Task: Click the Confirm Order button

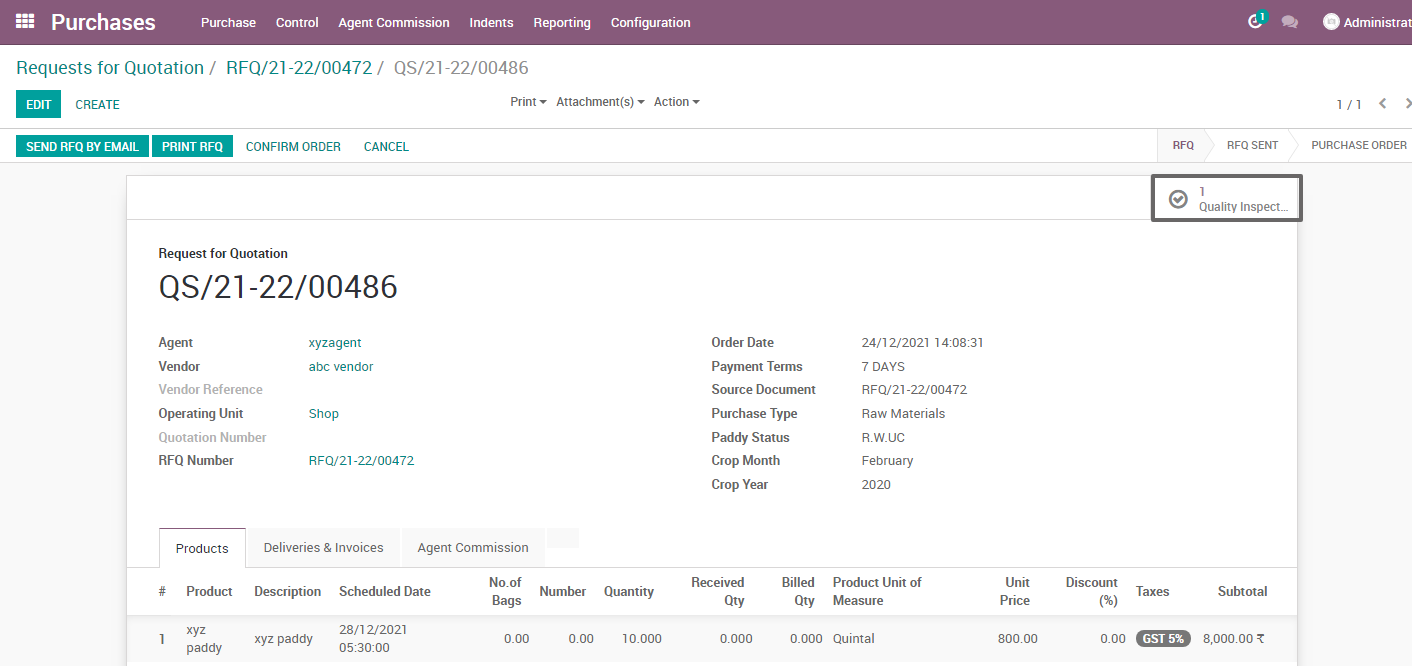Action: click(293, 146)
